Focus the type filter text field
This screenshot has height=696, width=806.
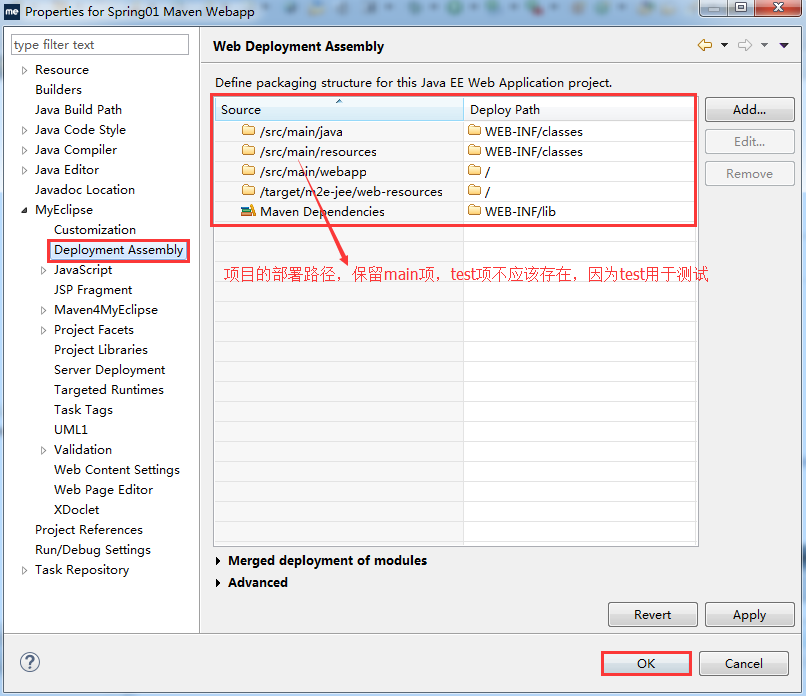(100, 45)
